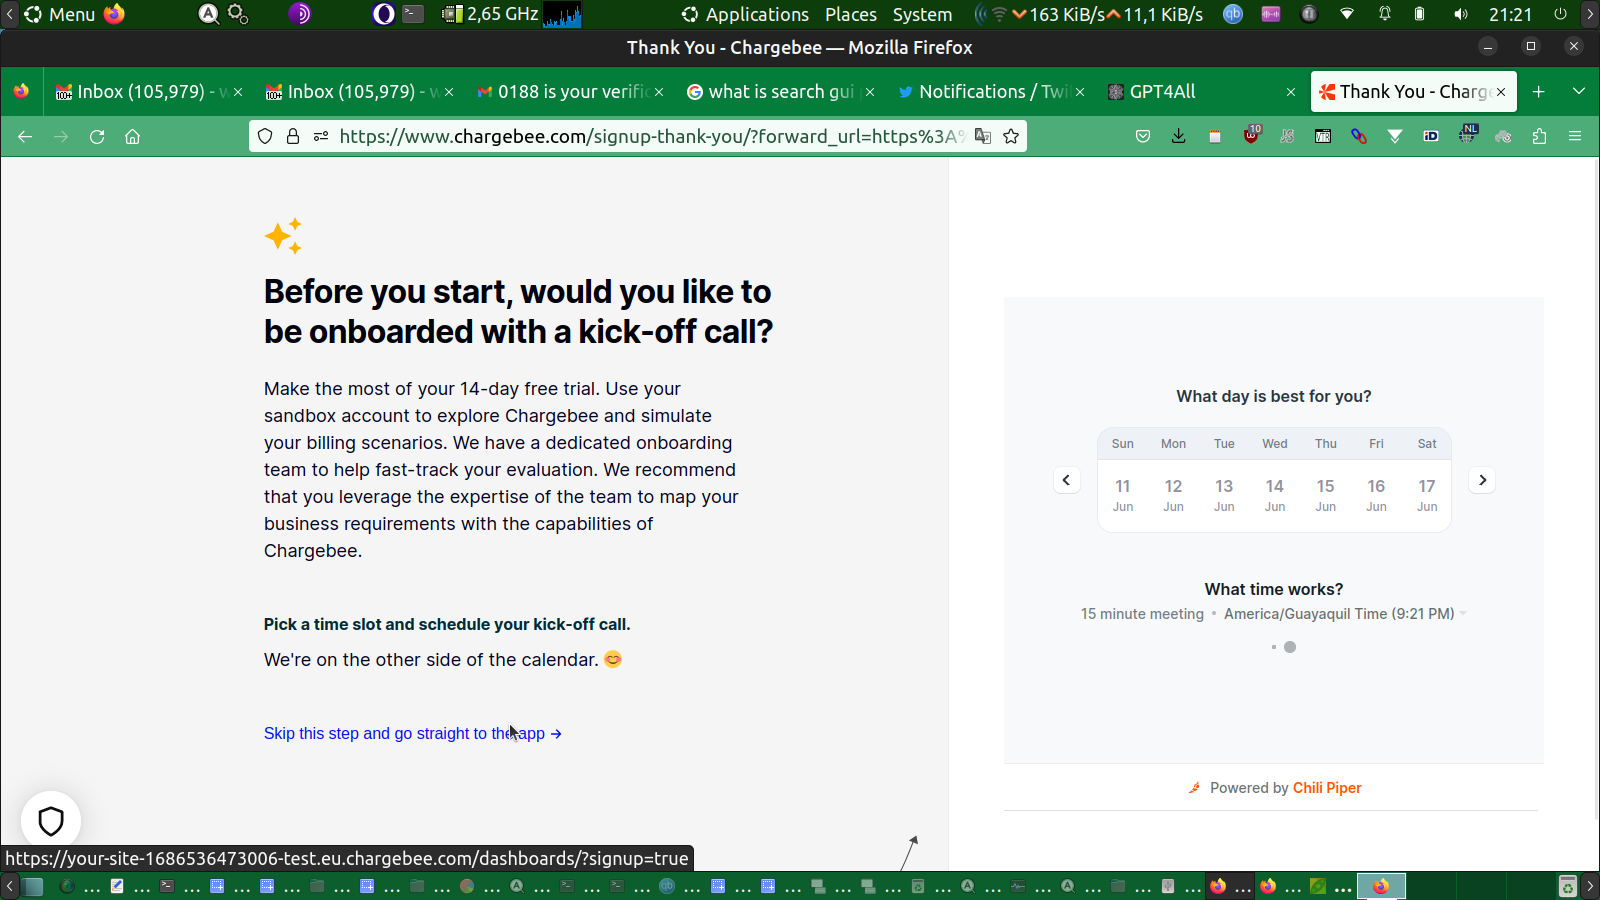This screenshot has width=1600, height=900.
Task: Click the power button in the panel
Action: coord(1560,14)
